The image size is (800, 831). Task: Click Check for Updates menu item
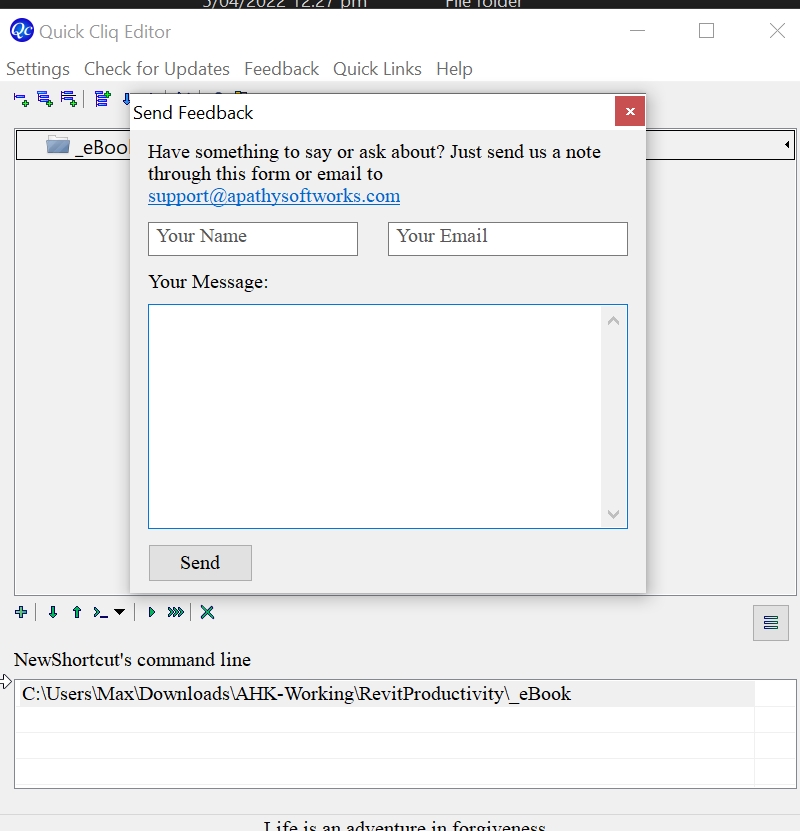157,69
